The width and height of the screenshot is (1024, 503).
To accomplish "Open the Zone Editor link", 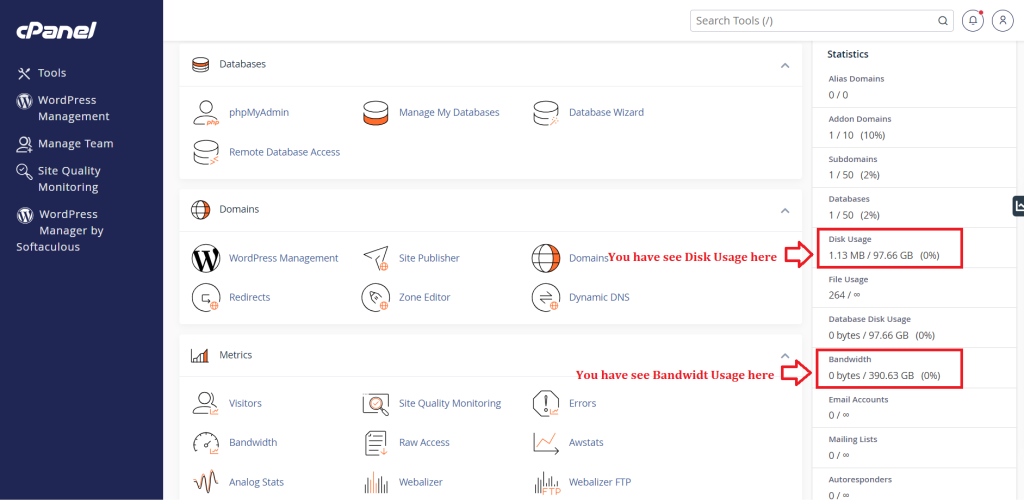I will click(424, 297).
